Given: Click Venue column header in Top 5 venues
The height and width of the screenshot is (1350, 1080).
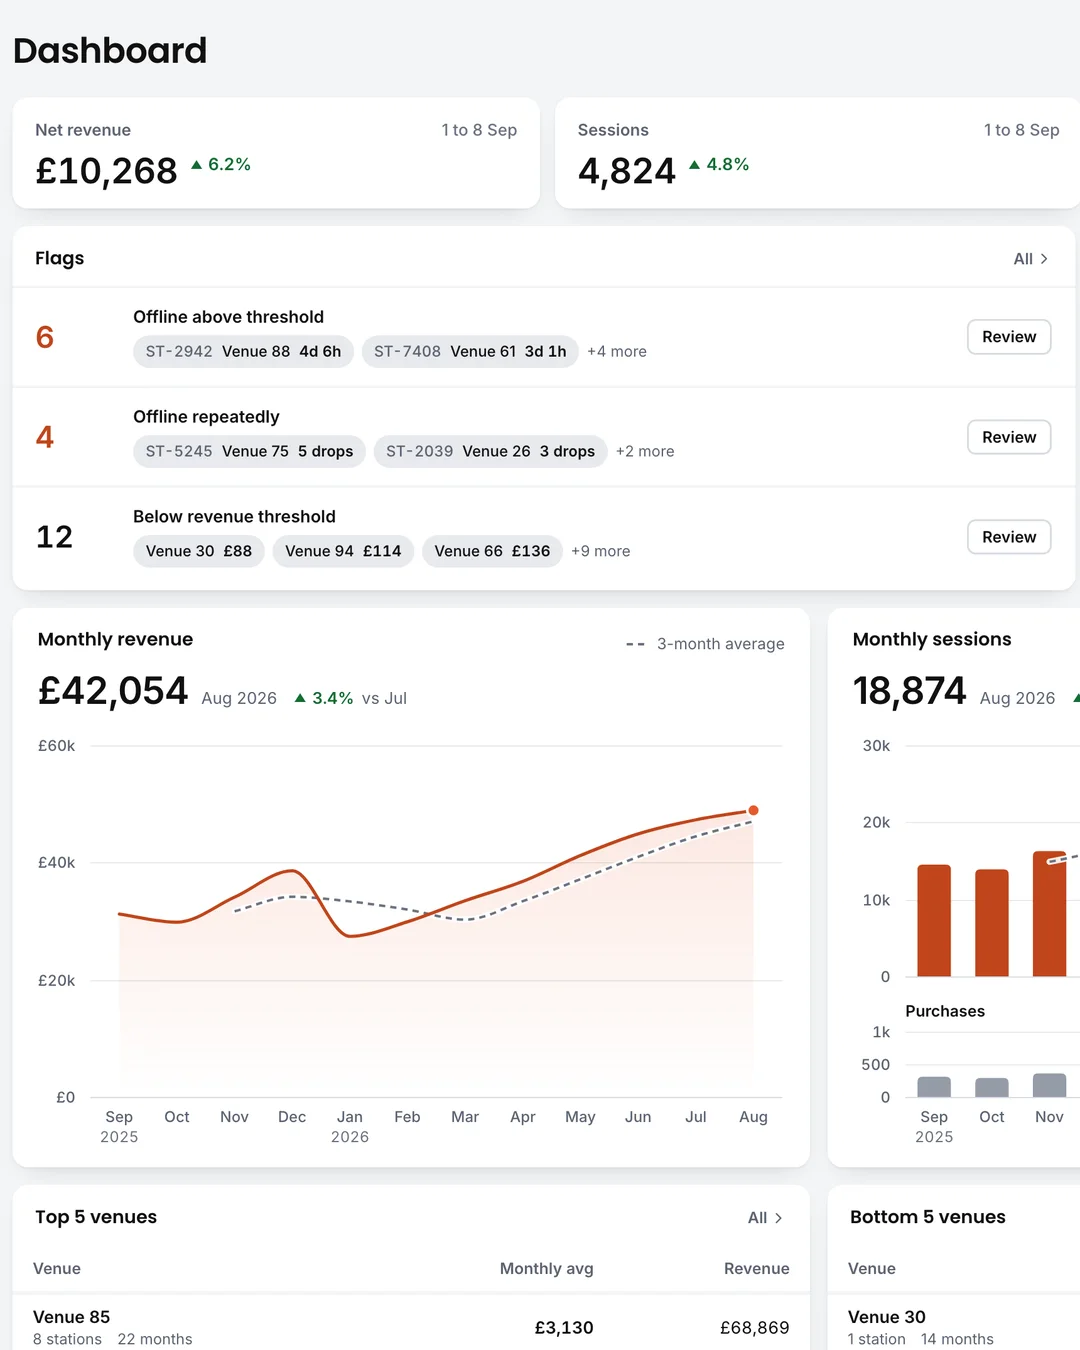Looking at the screenshot, I should (57, 1269).
